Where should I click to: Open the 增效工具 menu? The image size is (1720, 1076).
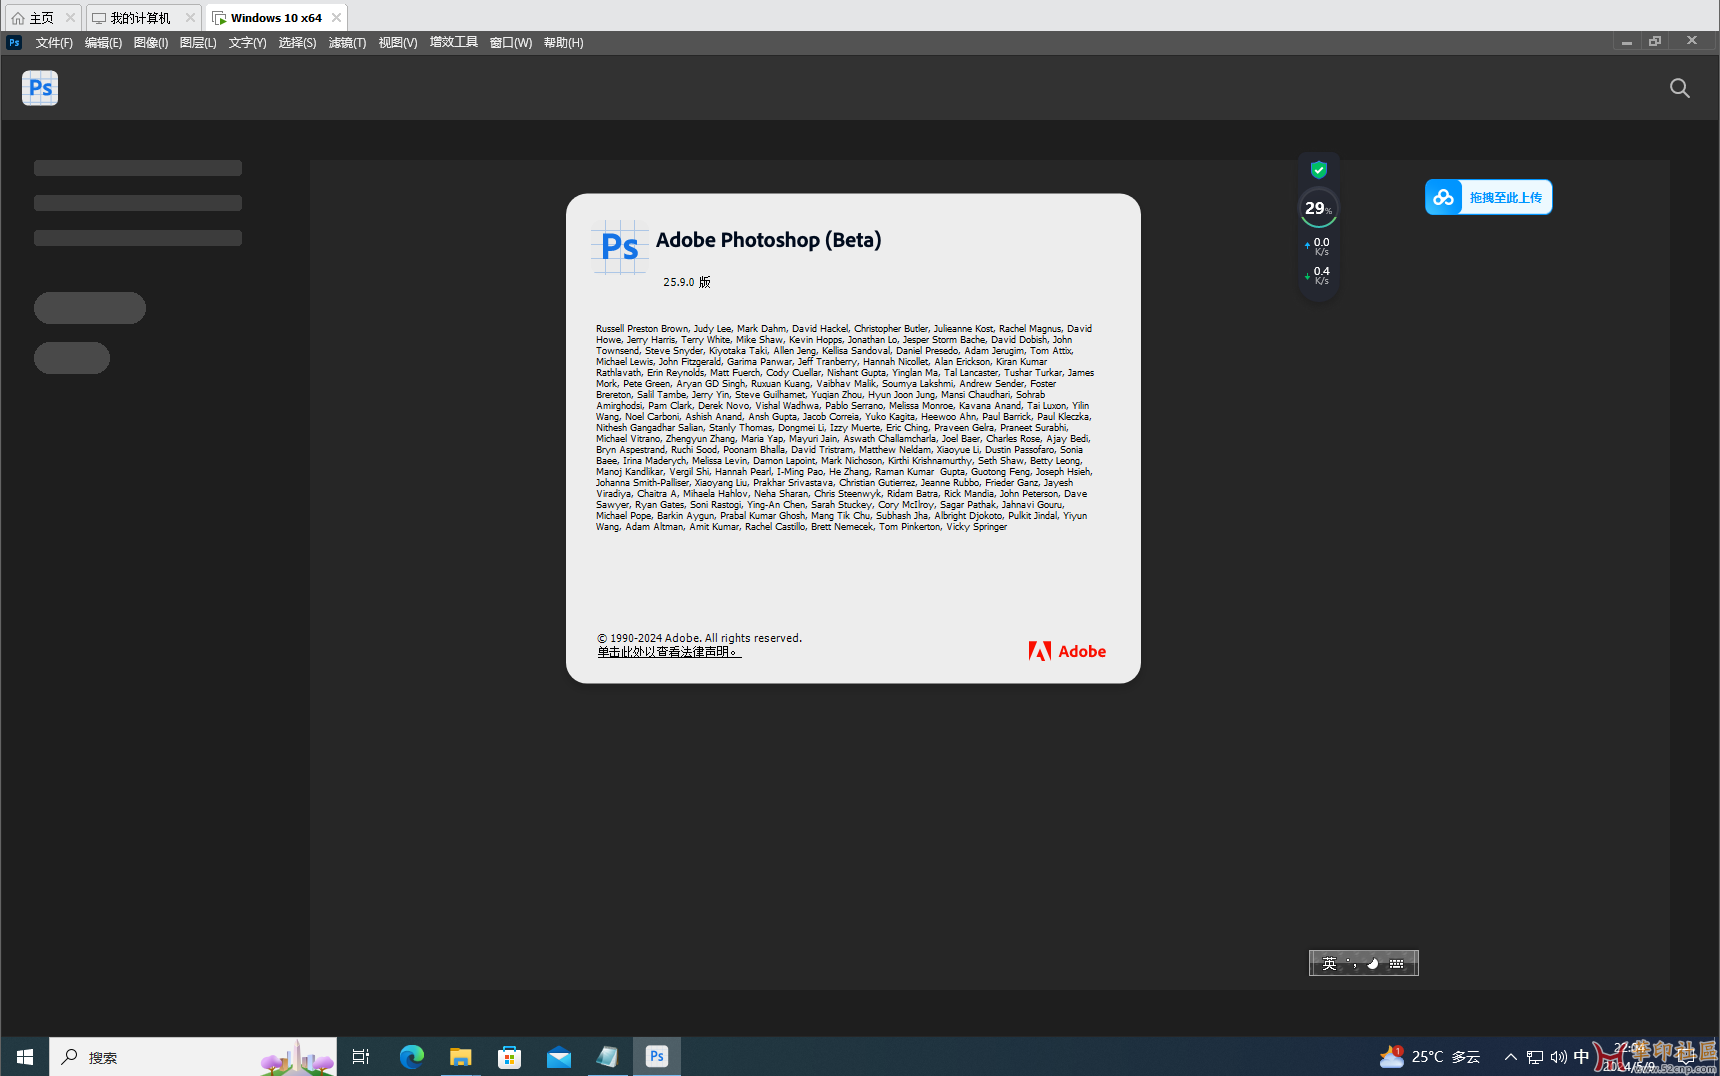coord(454,42)
